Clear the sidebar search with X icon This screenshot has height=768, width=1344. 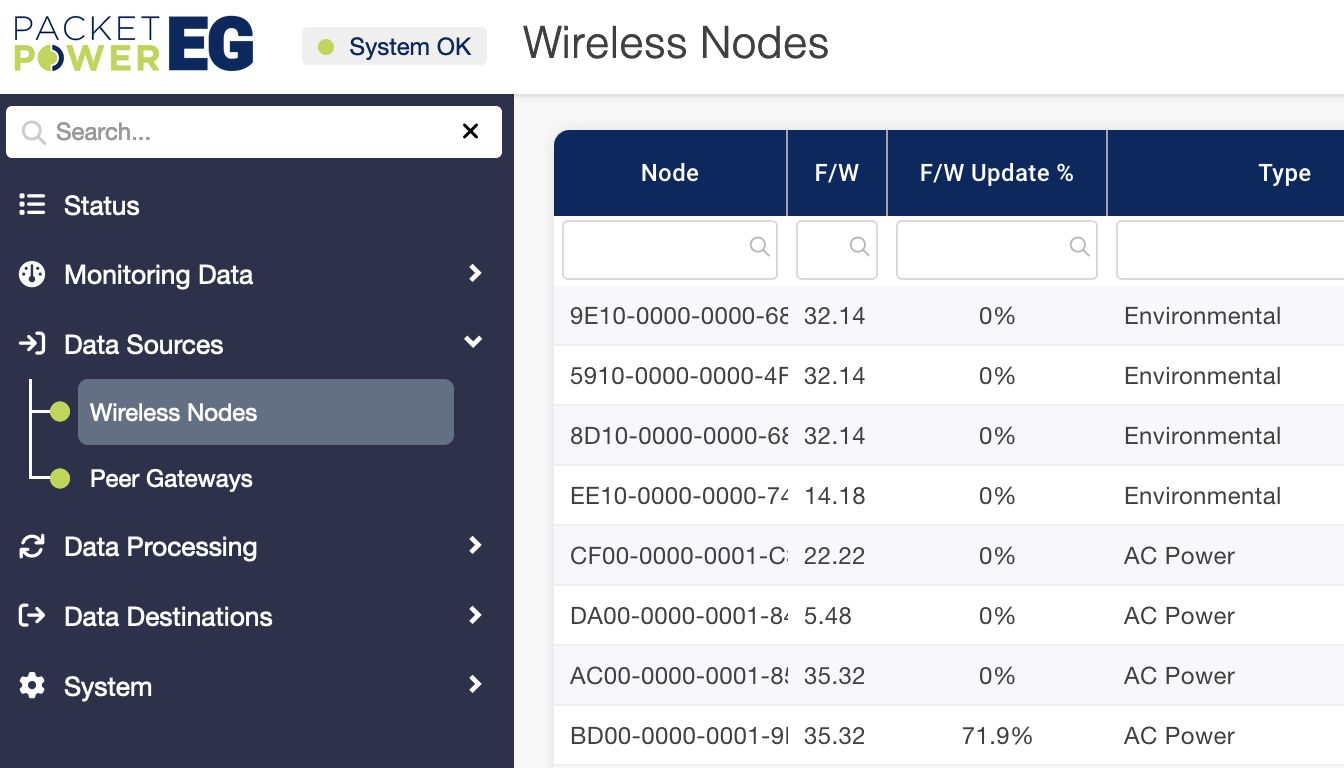tap(470, 131)
